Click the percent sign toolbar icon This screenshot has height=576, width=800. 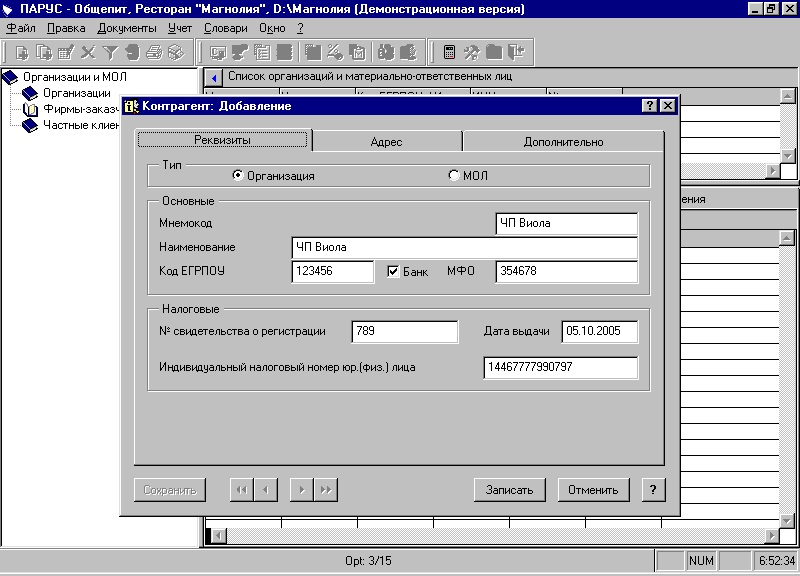click(335, 53)
